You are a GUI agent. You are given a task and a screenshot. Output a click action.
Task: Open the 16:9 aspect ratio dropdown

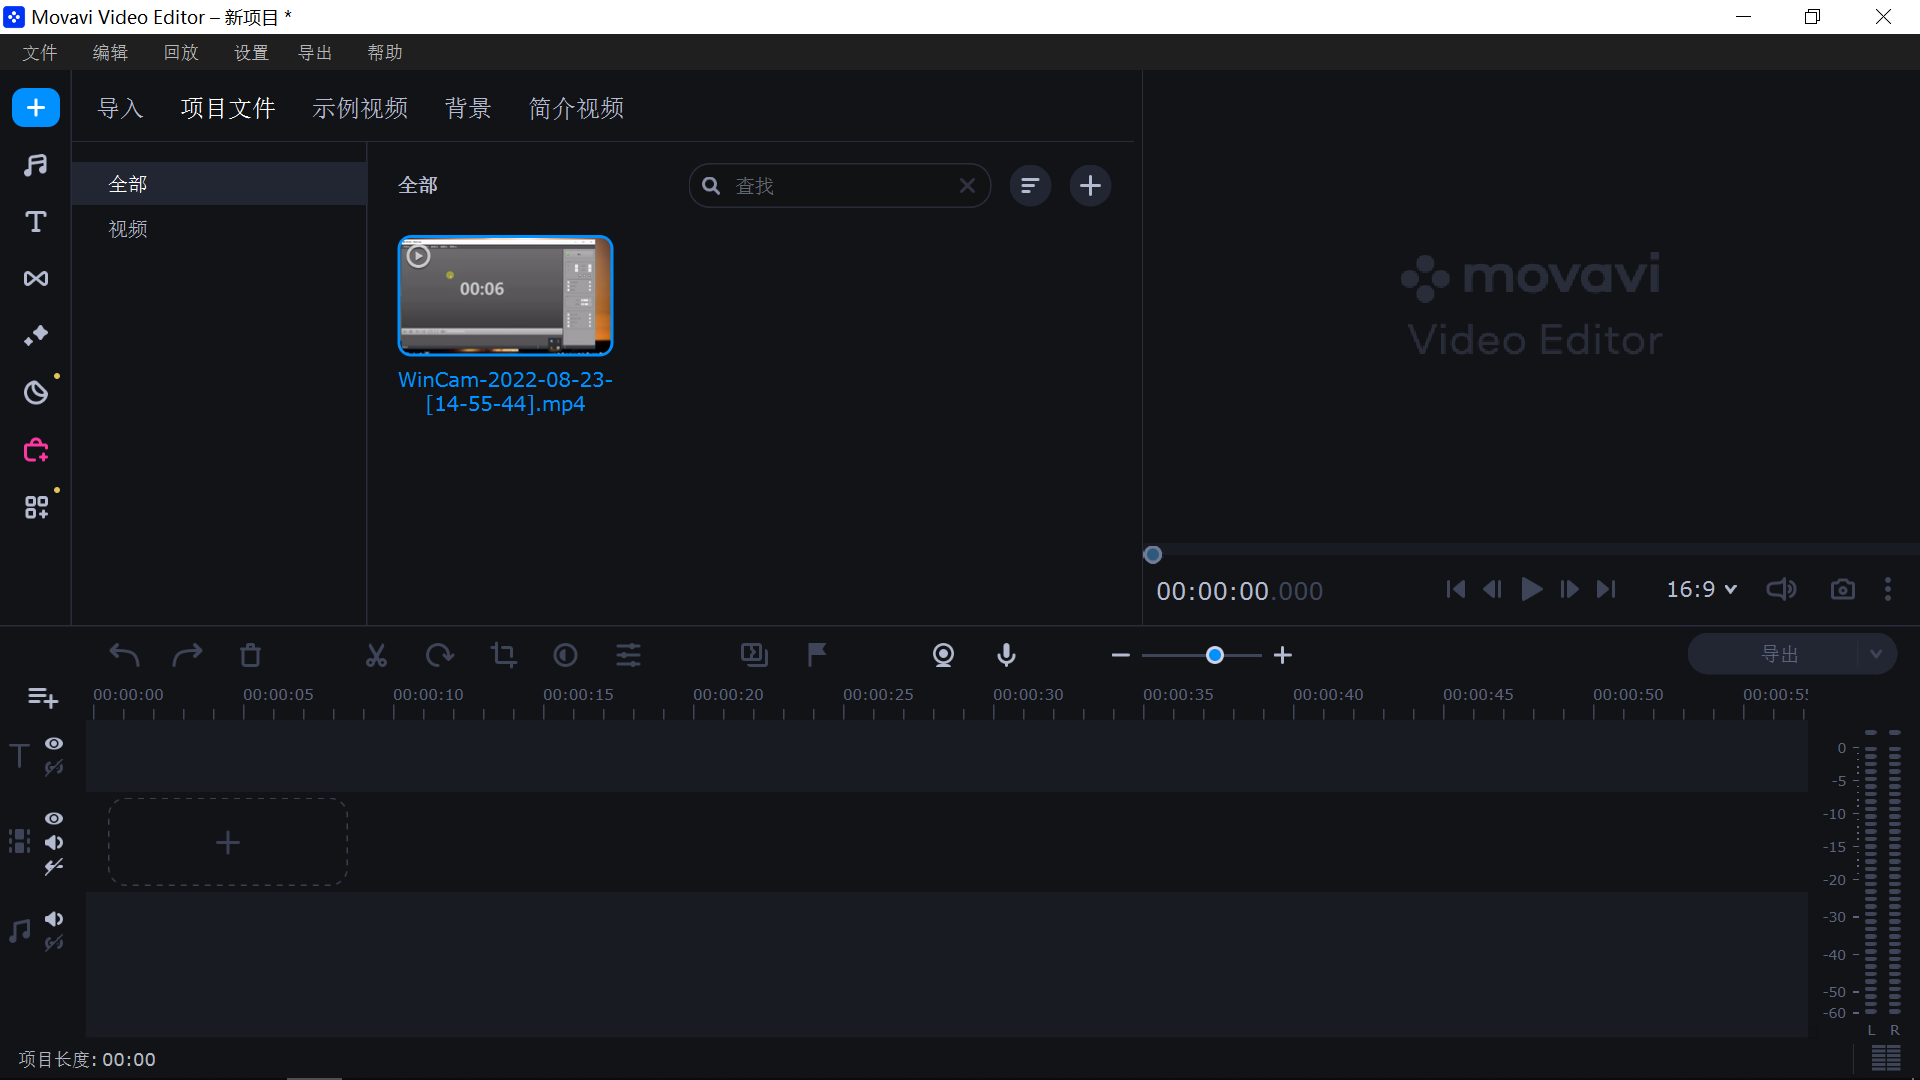pos(1701,590)
